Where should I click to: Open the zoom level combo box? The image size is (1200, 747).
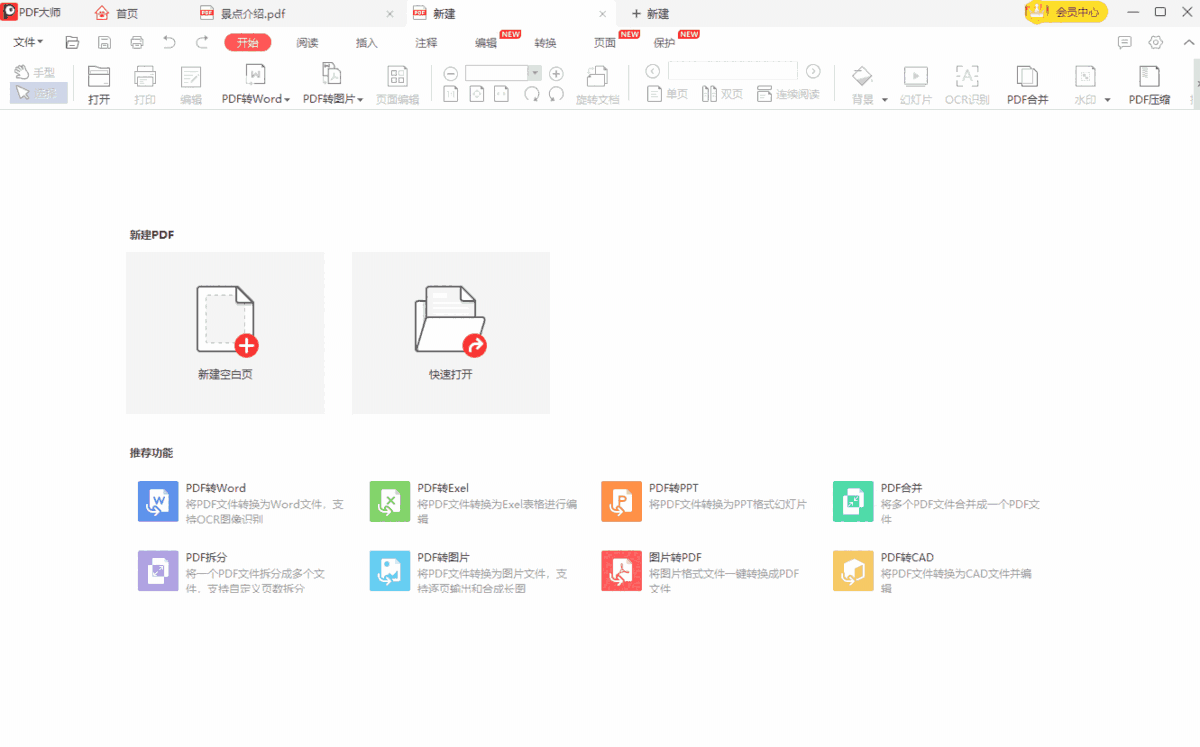[x=534, y=73]
